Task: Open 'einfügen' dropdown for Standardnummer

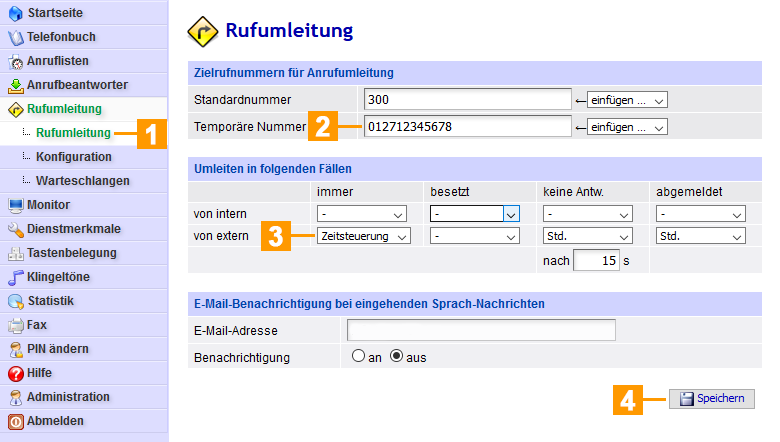Action: (627, 100)
